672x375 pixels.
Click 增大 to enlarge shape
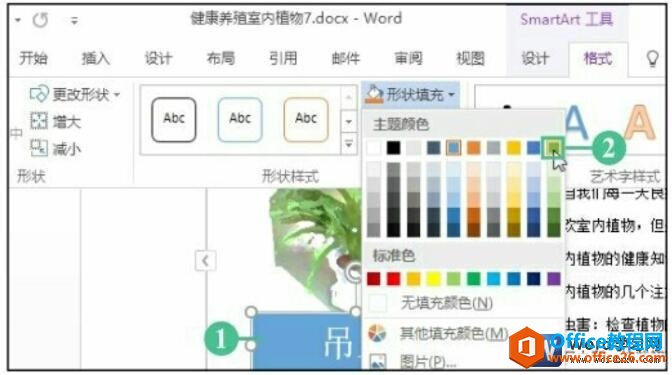point(56,122)
